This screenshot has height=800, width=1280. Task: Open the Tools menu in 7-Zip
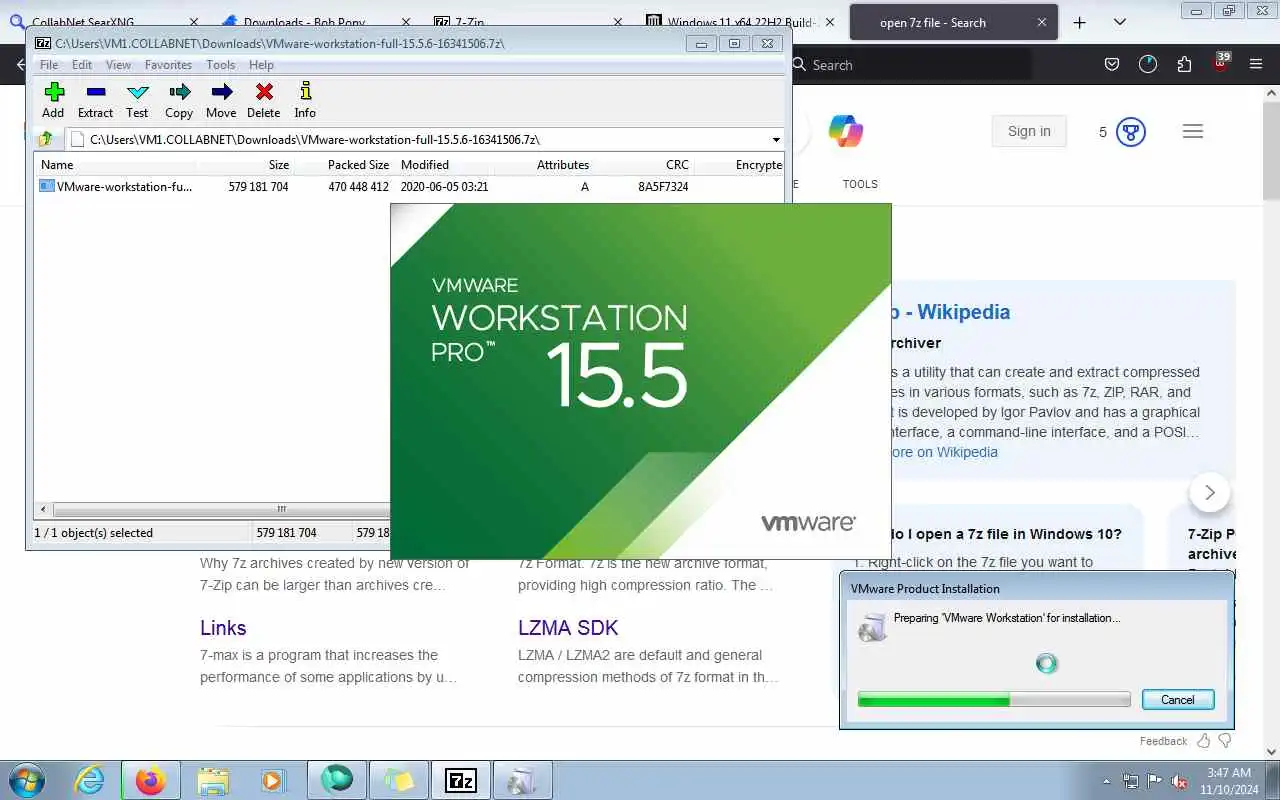click(x=221, y=65)
